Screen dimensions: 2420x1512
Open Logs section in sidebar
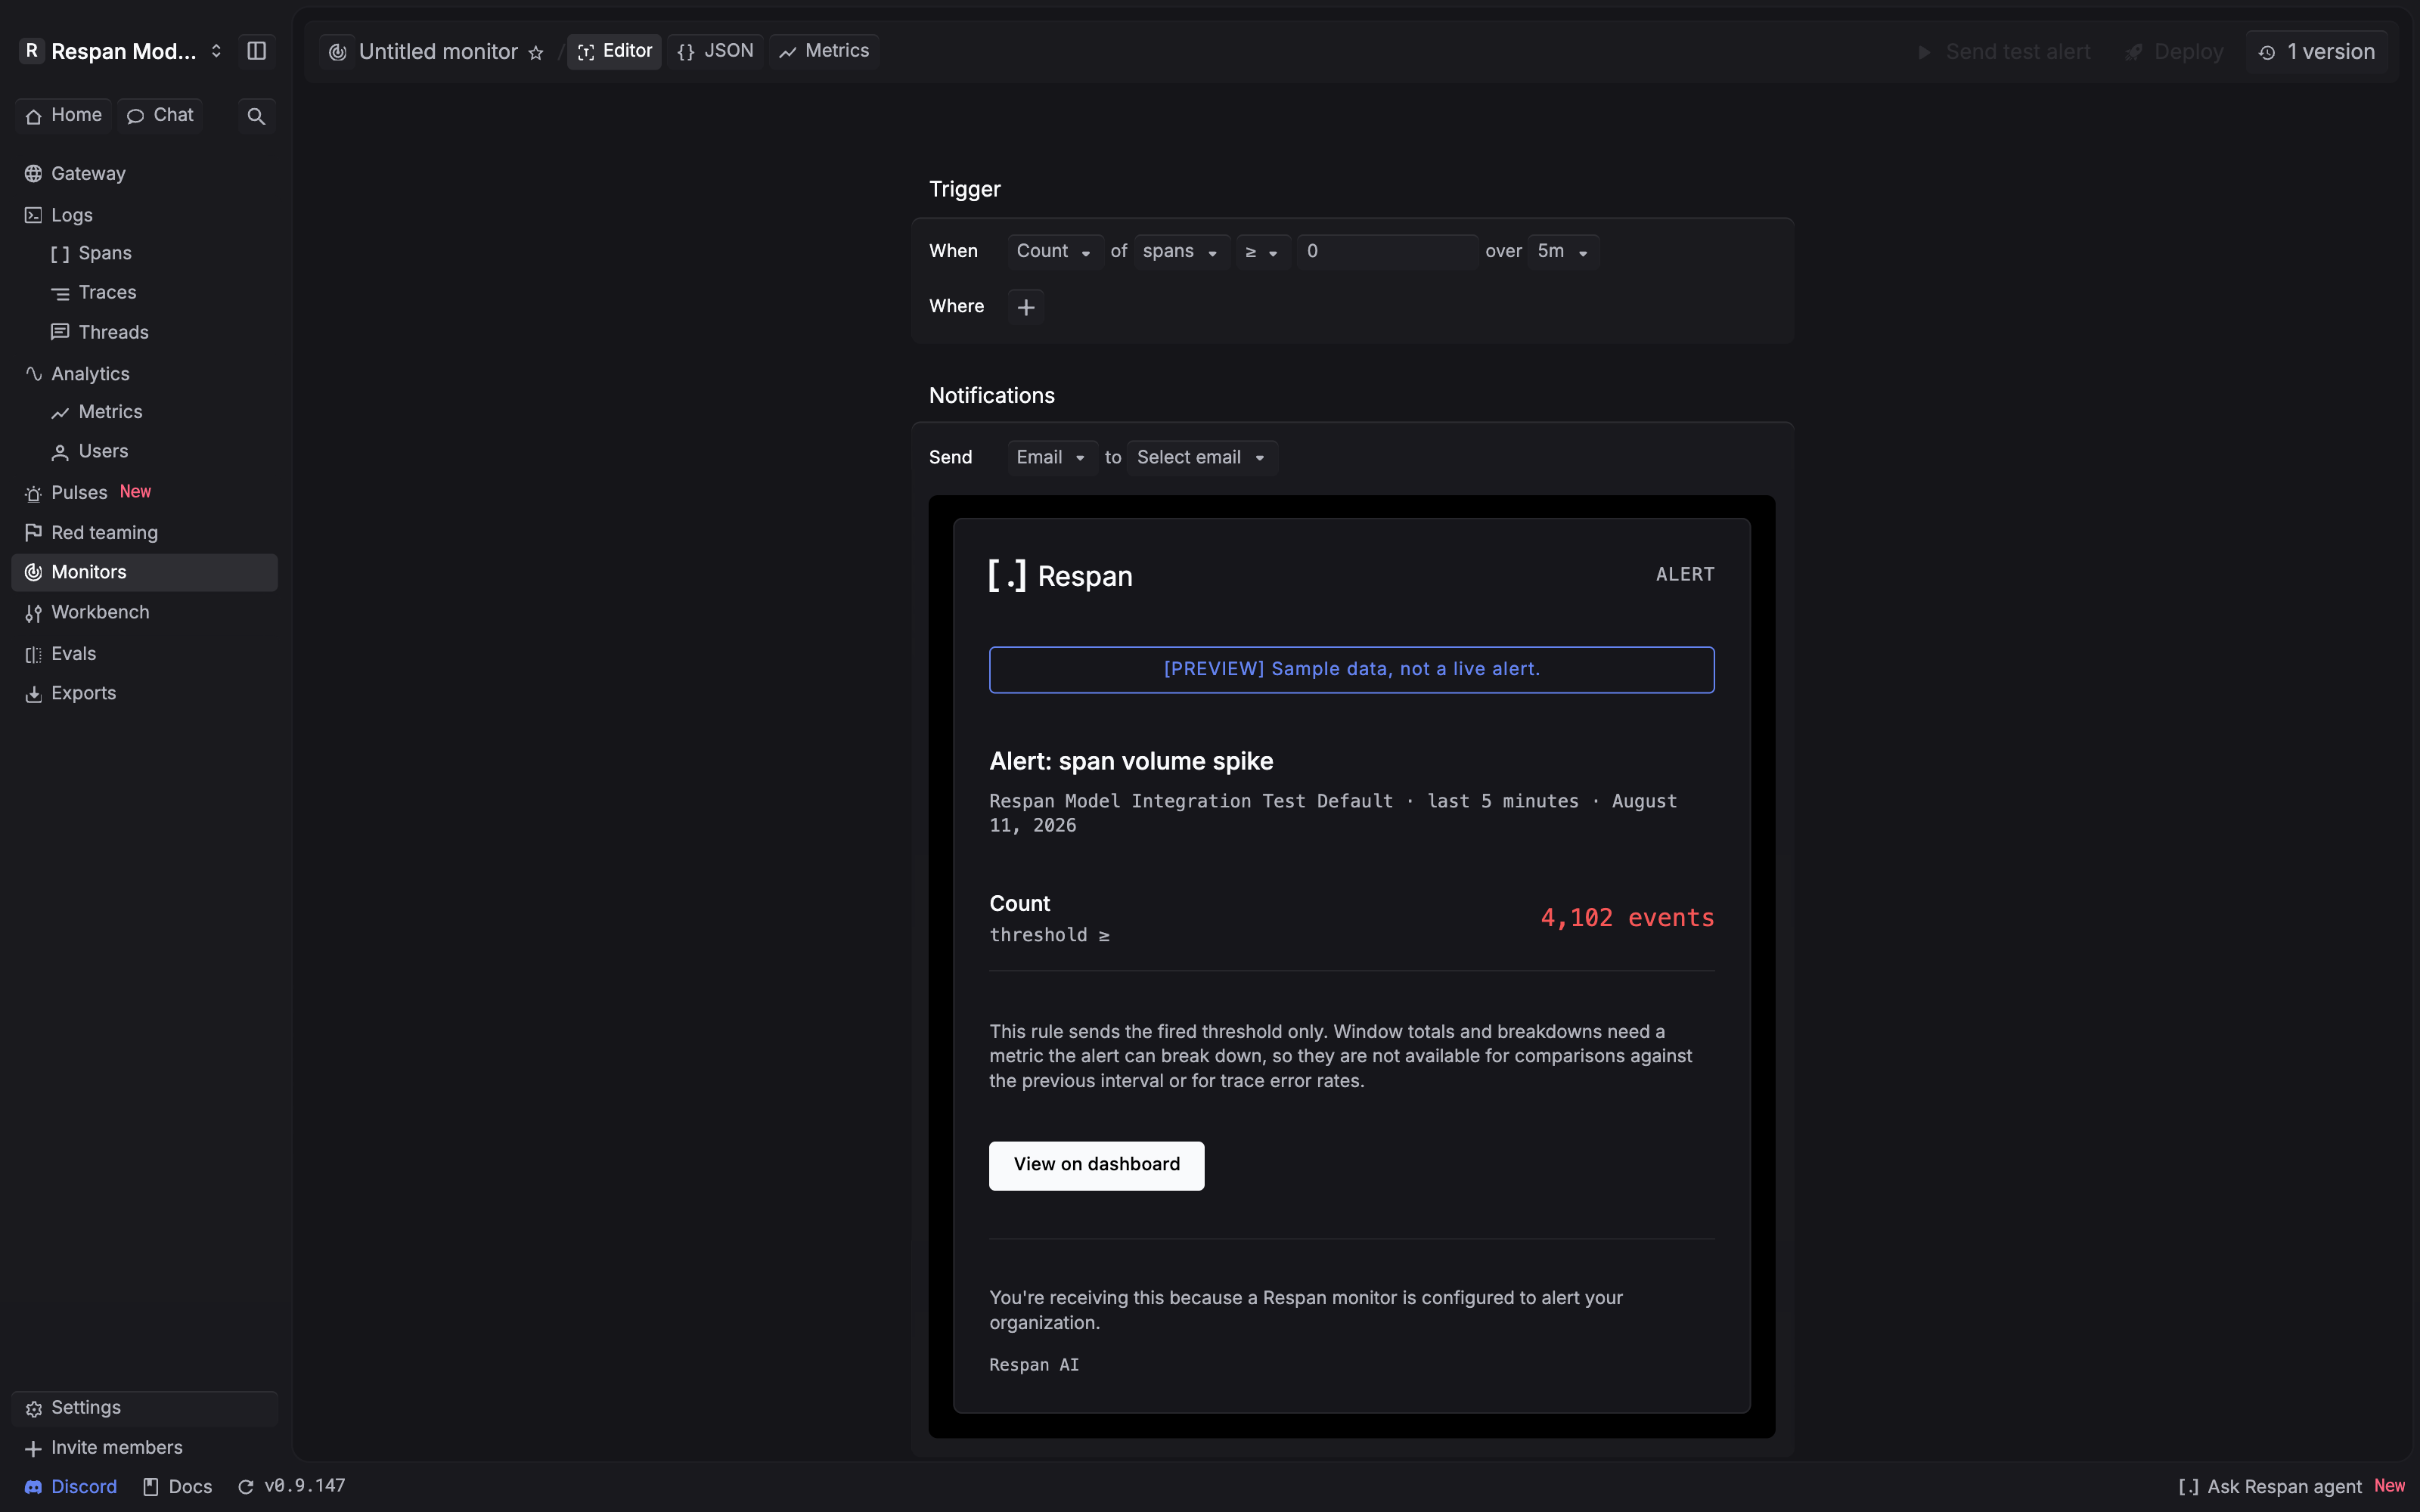pyautogui.click(x=145, y=215)
